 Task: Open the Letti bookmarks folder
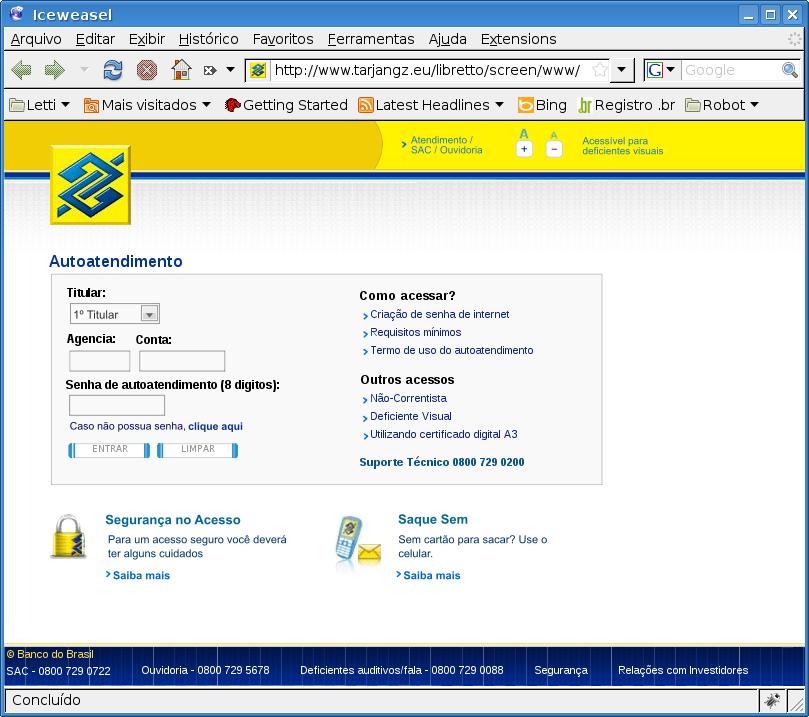(x=40, y=105)
